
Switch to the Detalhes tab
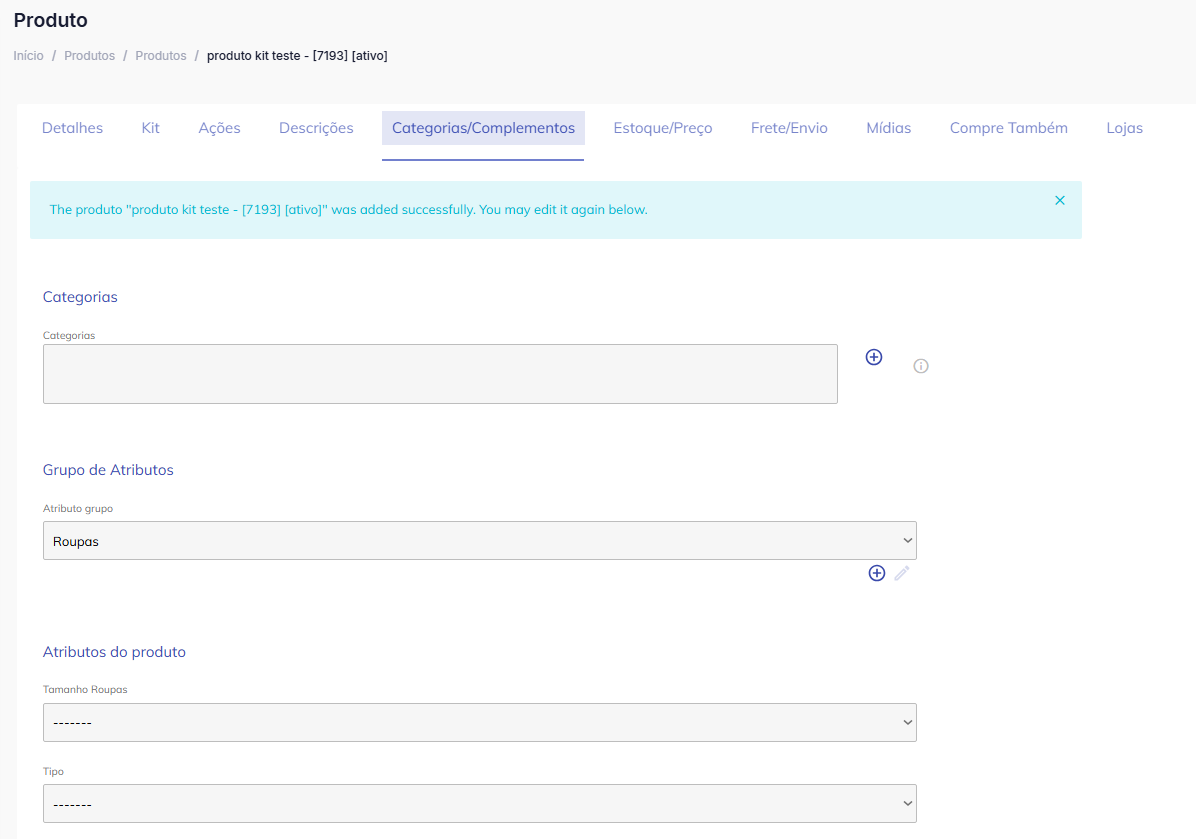[x=72, y=128]
